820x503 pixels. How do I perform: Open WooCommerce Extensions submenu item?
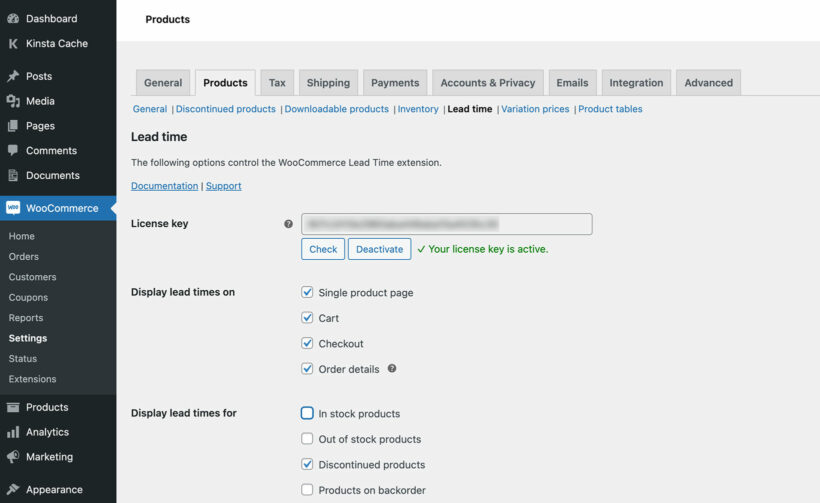click(x=32, y=379)
